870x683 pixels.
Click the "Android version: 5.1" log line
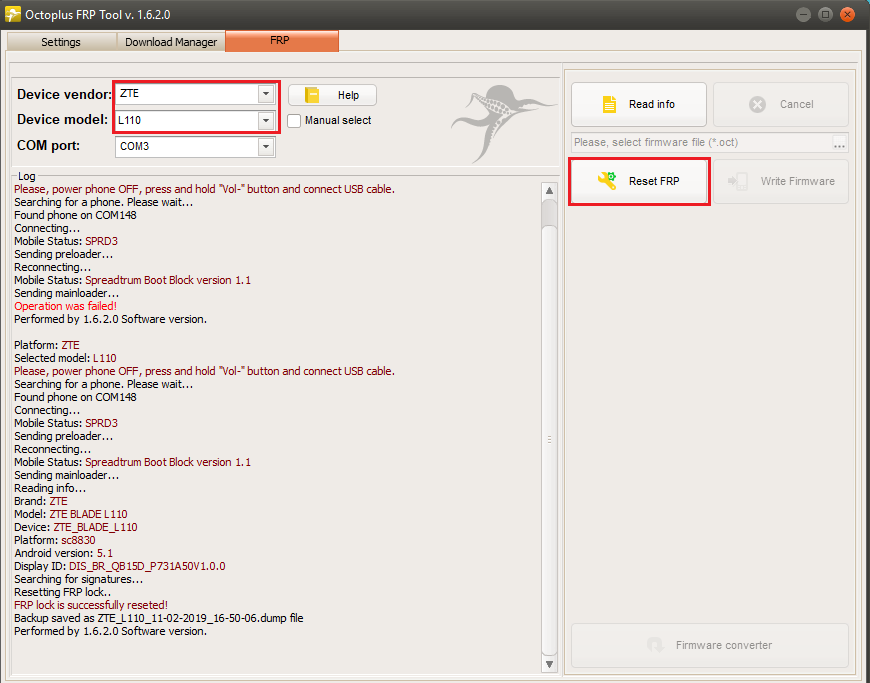(x=63, y=553)
